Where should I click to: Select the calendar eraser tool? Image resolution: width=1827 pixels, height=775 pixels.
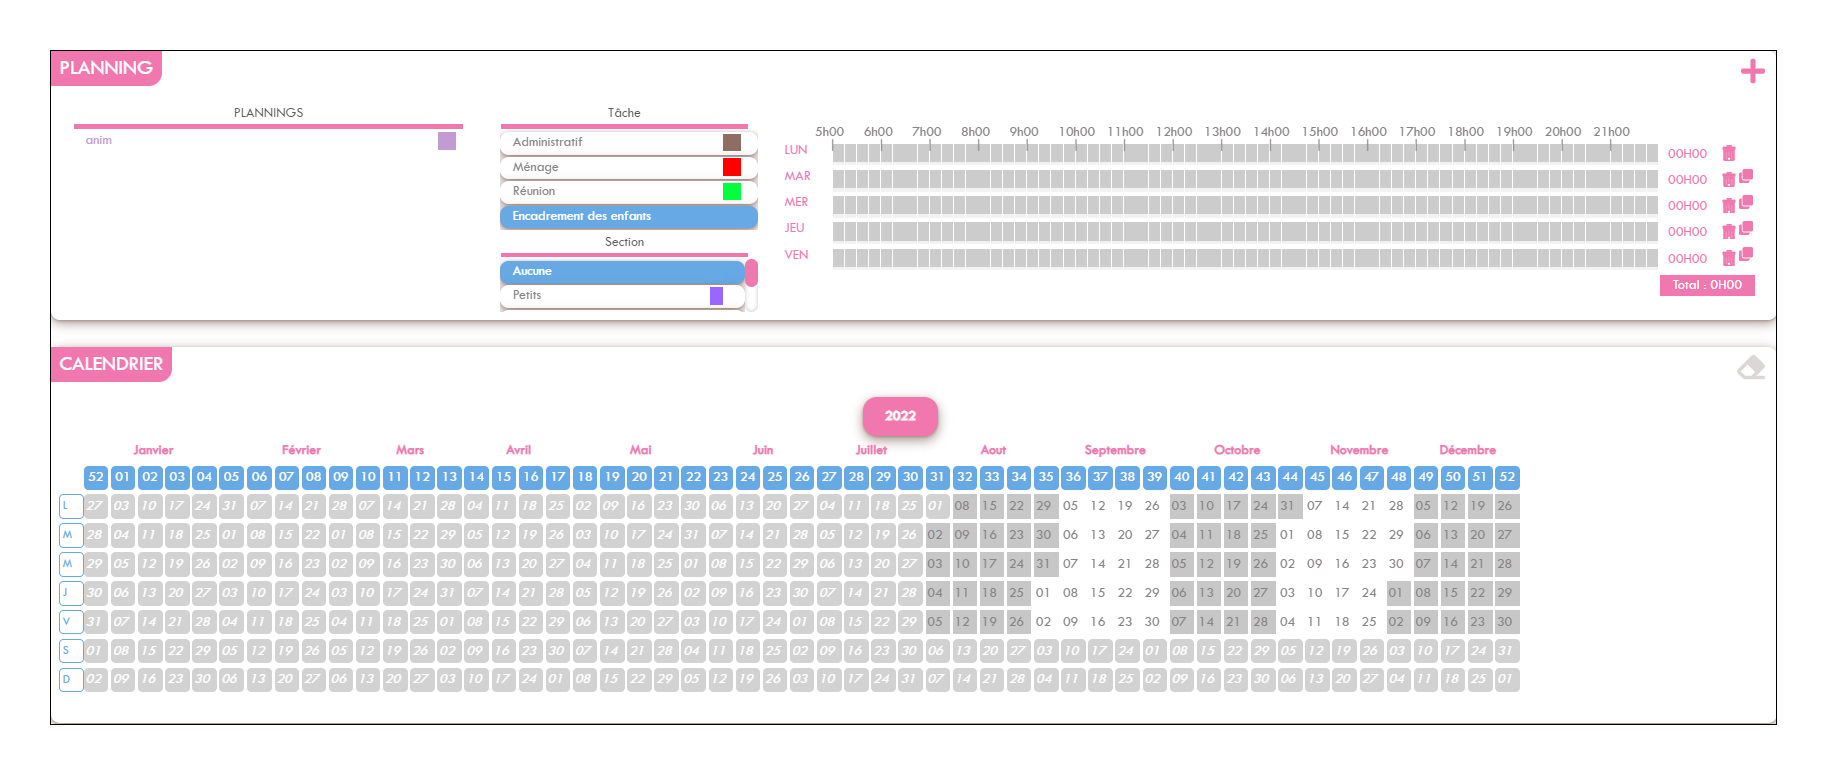tap(1751, 368)
